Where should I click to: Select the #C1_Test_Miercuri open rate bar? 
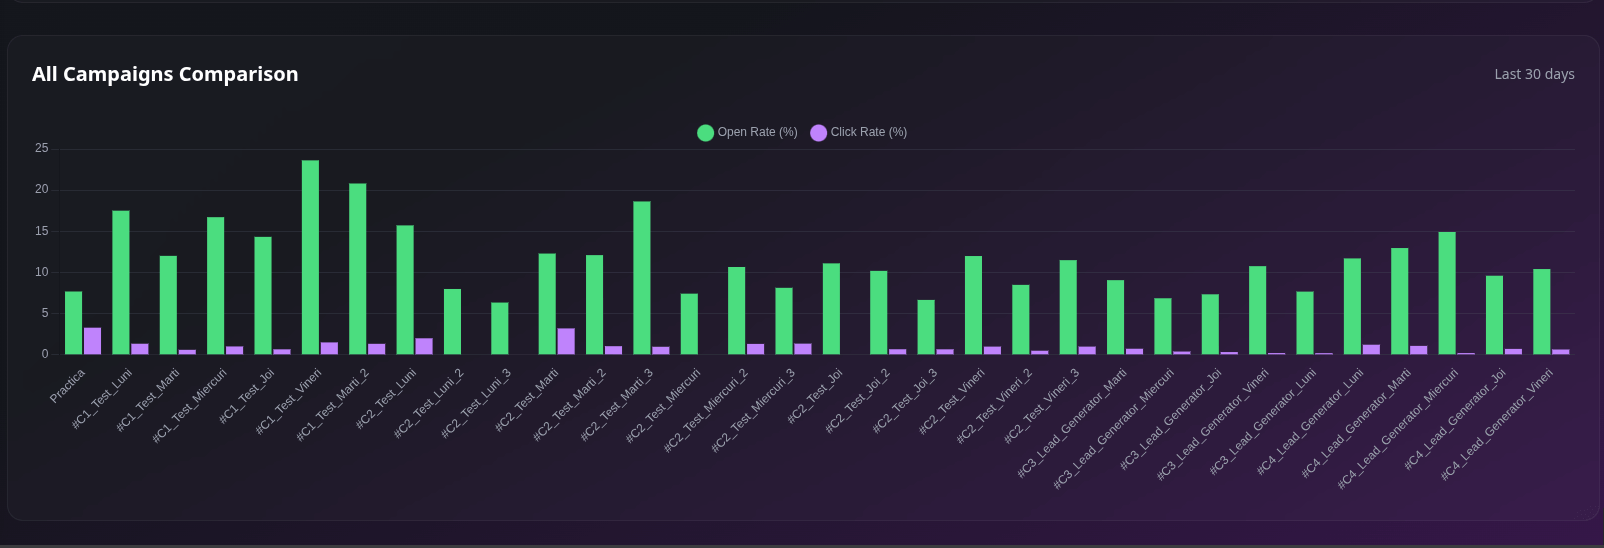(x=215, y=285)
